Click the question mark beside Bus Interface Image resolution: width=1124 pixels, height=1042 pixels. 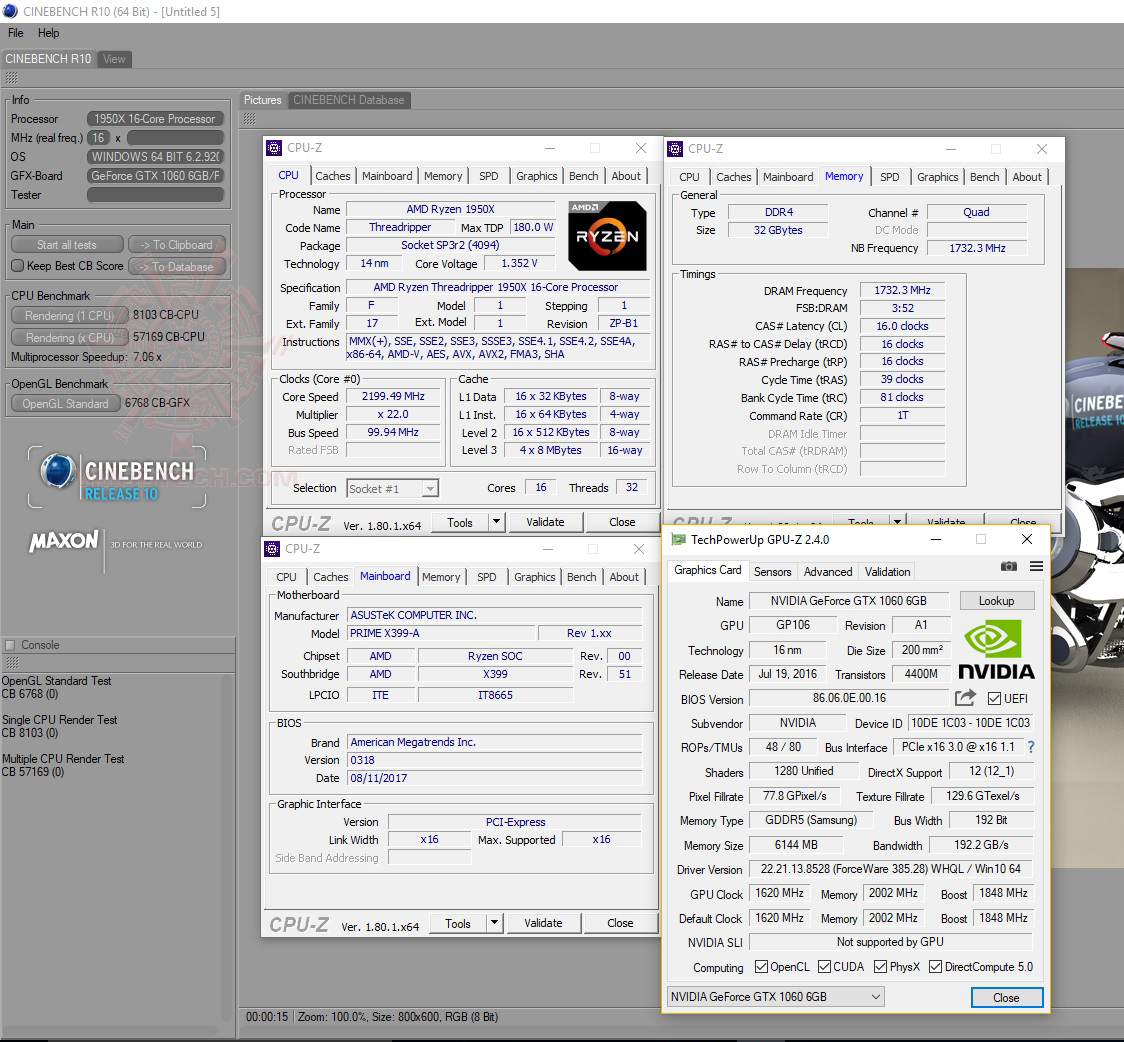[x=1030, y=746]
